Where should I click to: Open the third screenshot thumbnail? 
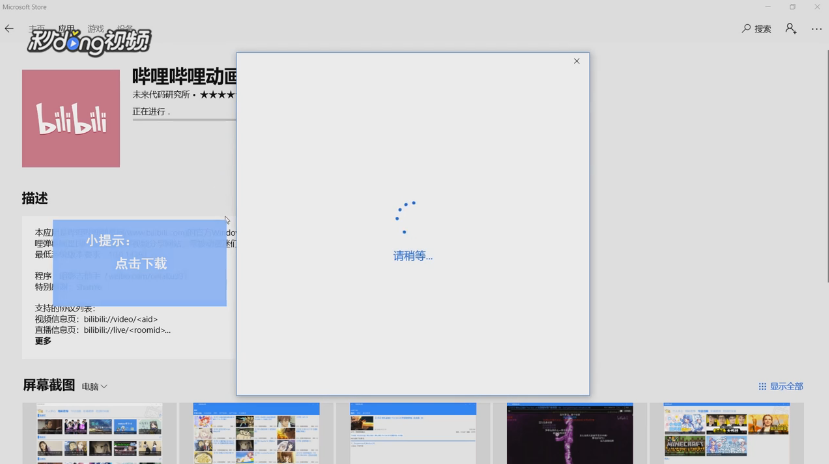[413, 433]
